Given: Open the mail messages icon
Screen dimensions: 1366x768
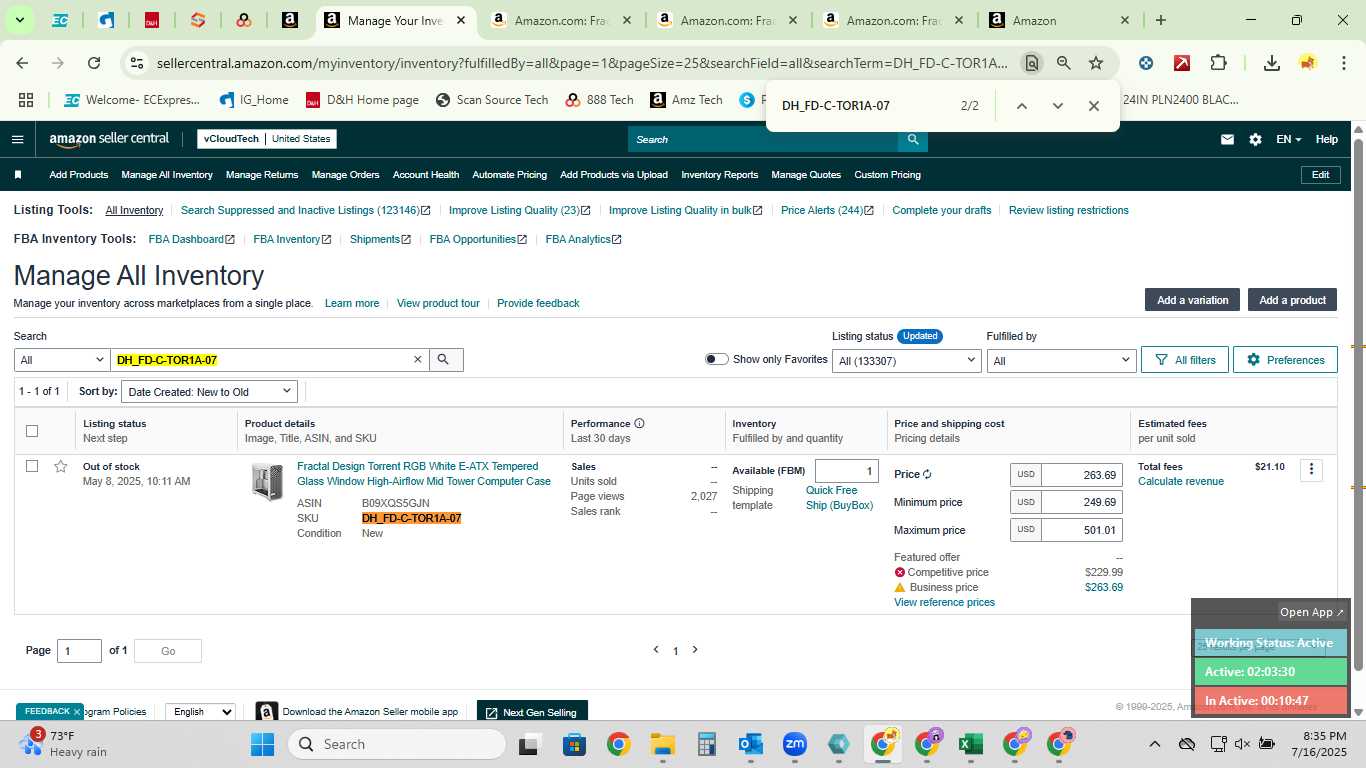Looking at the screenshot, I should click(x=1227, y=139).
